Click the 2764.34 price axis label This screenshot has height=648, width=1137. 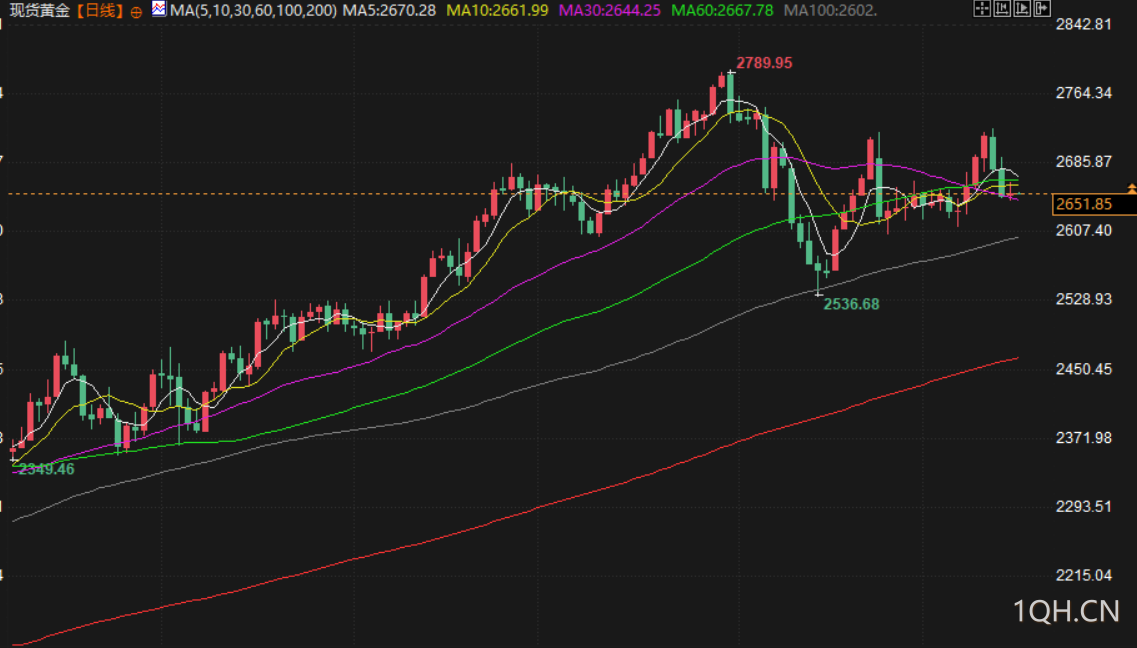[1083, 93]
